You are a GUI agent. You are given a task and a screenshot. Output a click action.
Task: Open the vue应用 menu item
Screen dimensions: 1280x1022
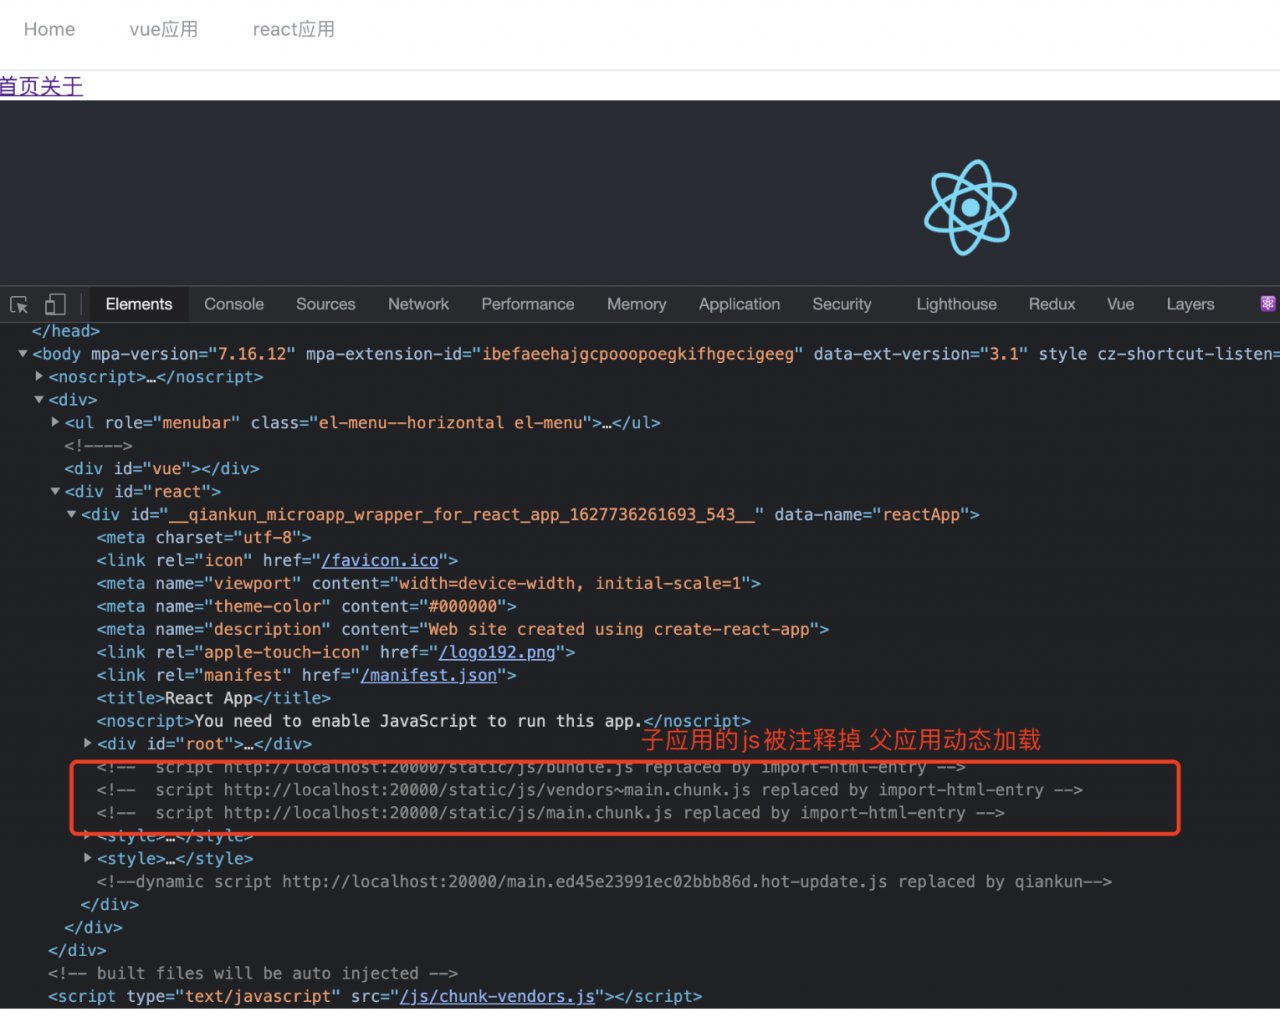click(x=164, y=30)
